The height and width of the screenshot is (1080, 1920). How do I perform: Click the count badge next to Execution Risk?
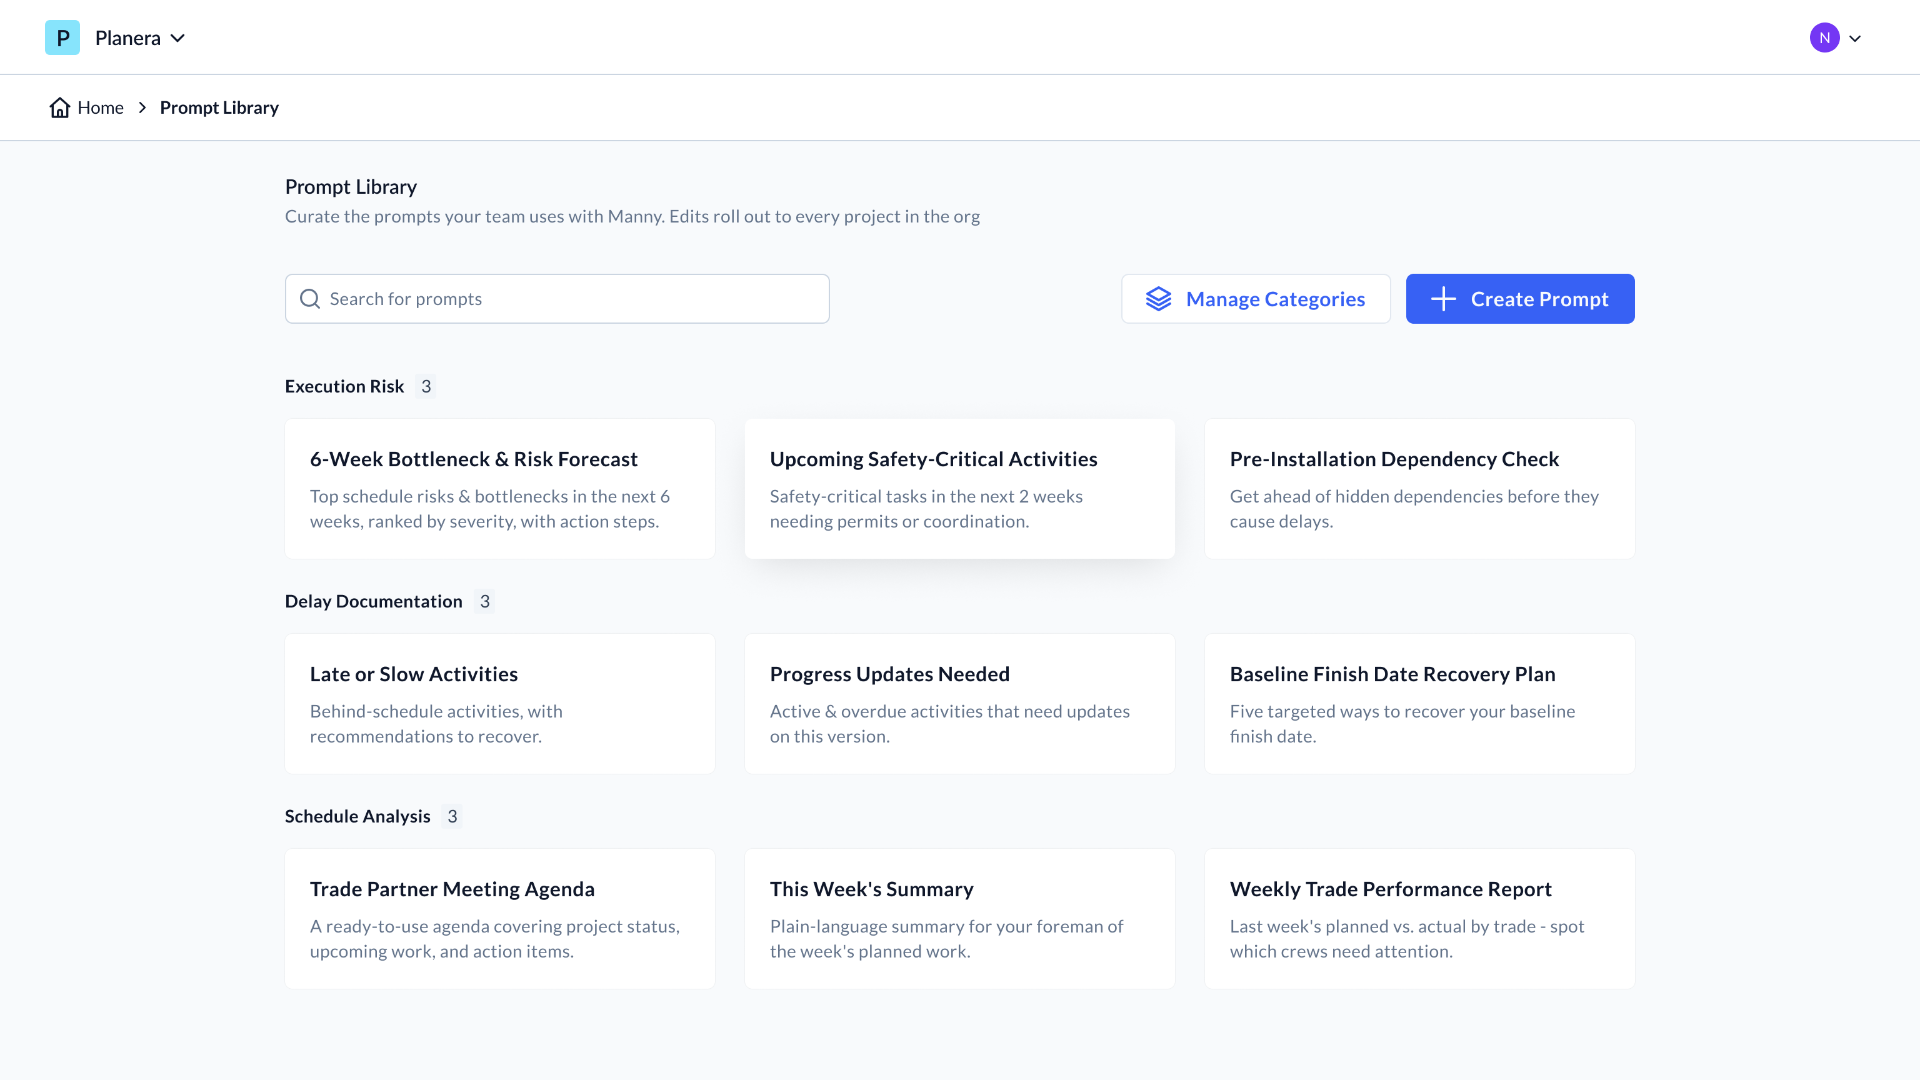tap(426, 386)
